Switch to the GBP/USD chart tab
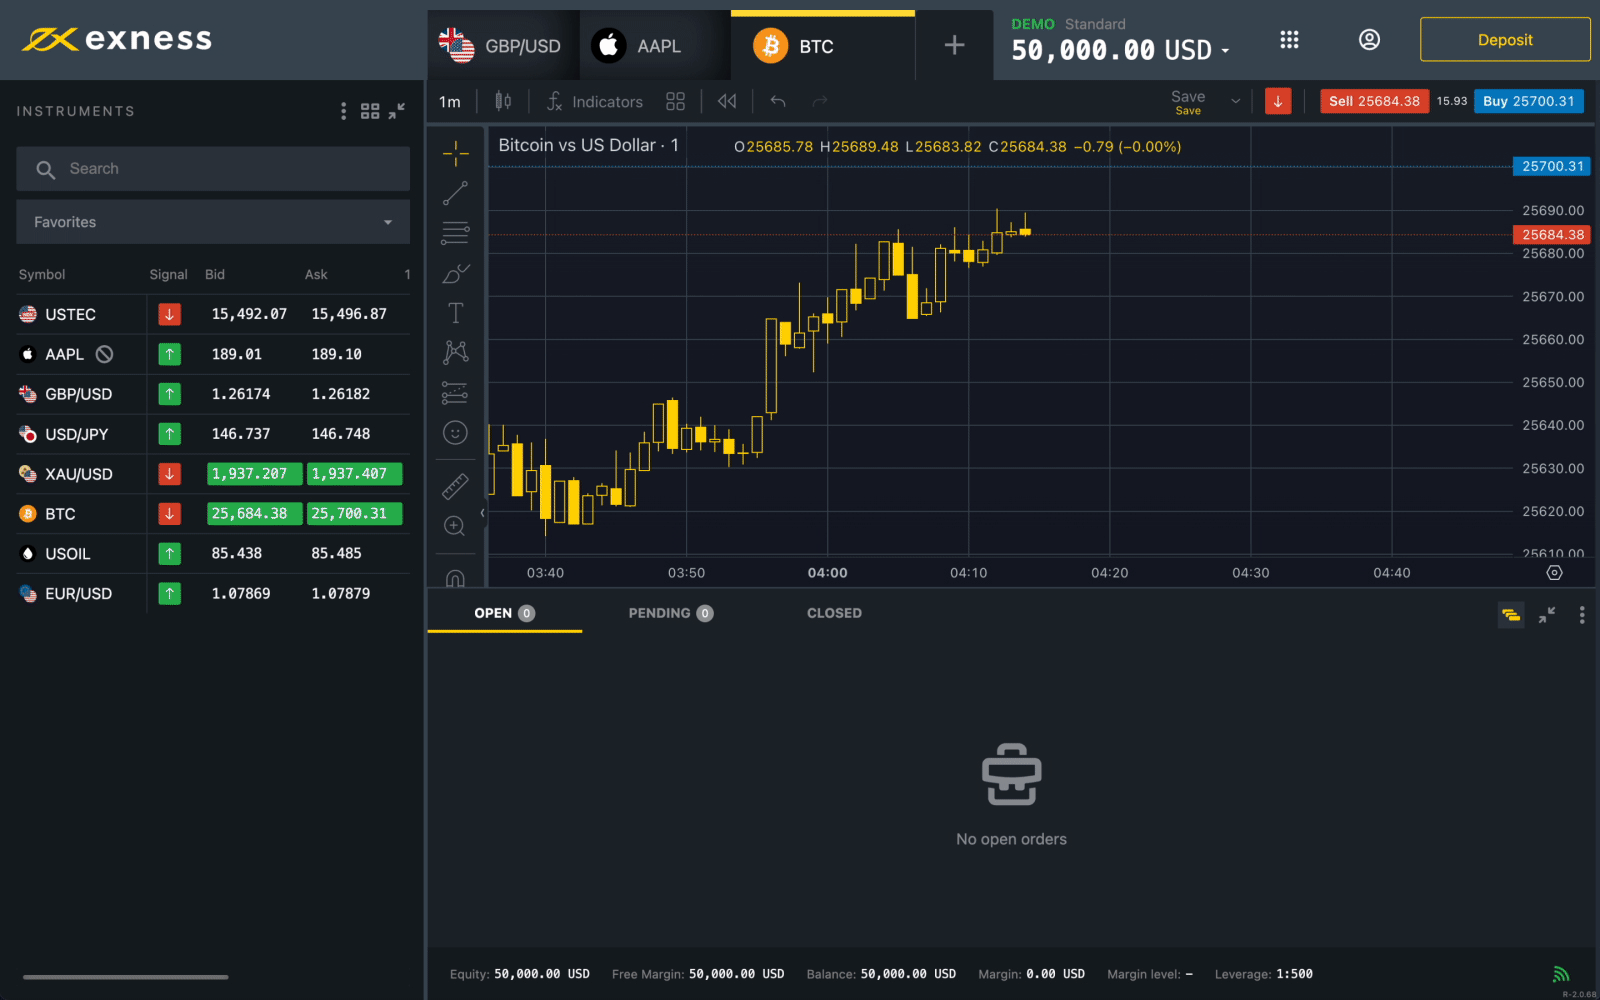Screen dimensions: 1600x1000 pyautogui.click(x=504, y=46)
